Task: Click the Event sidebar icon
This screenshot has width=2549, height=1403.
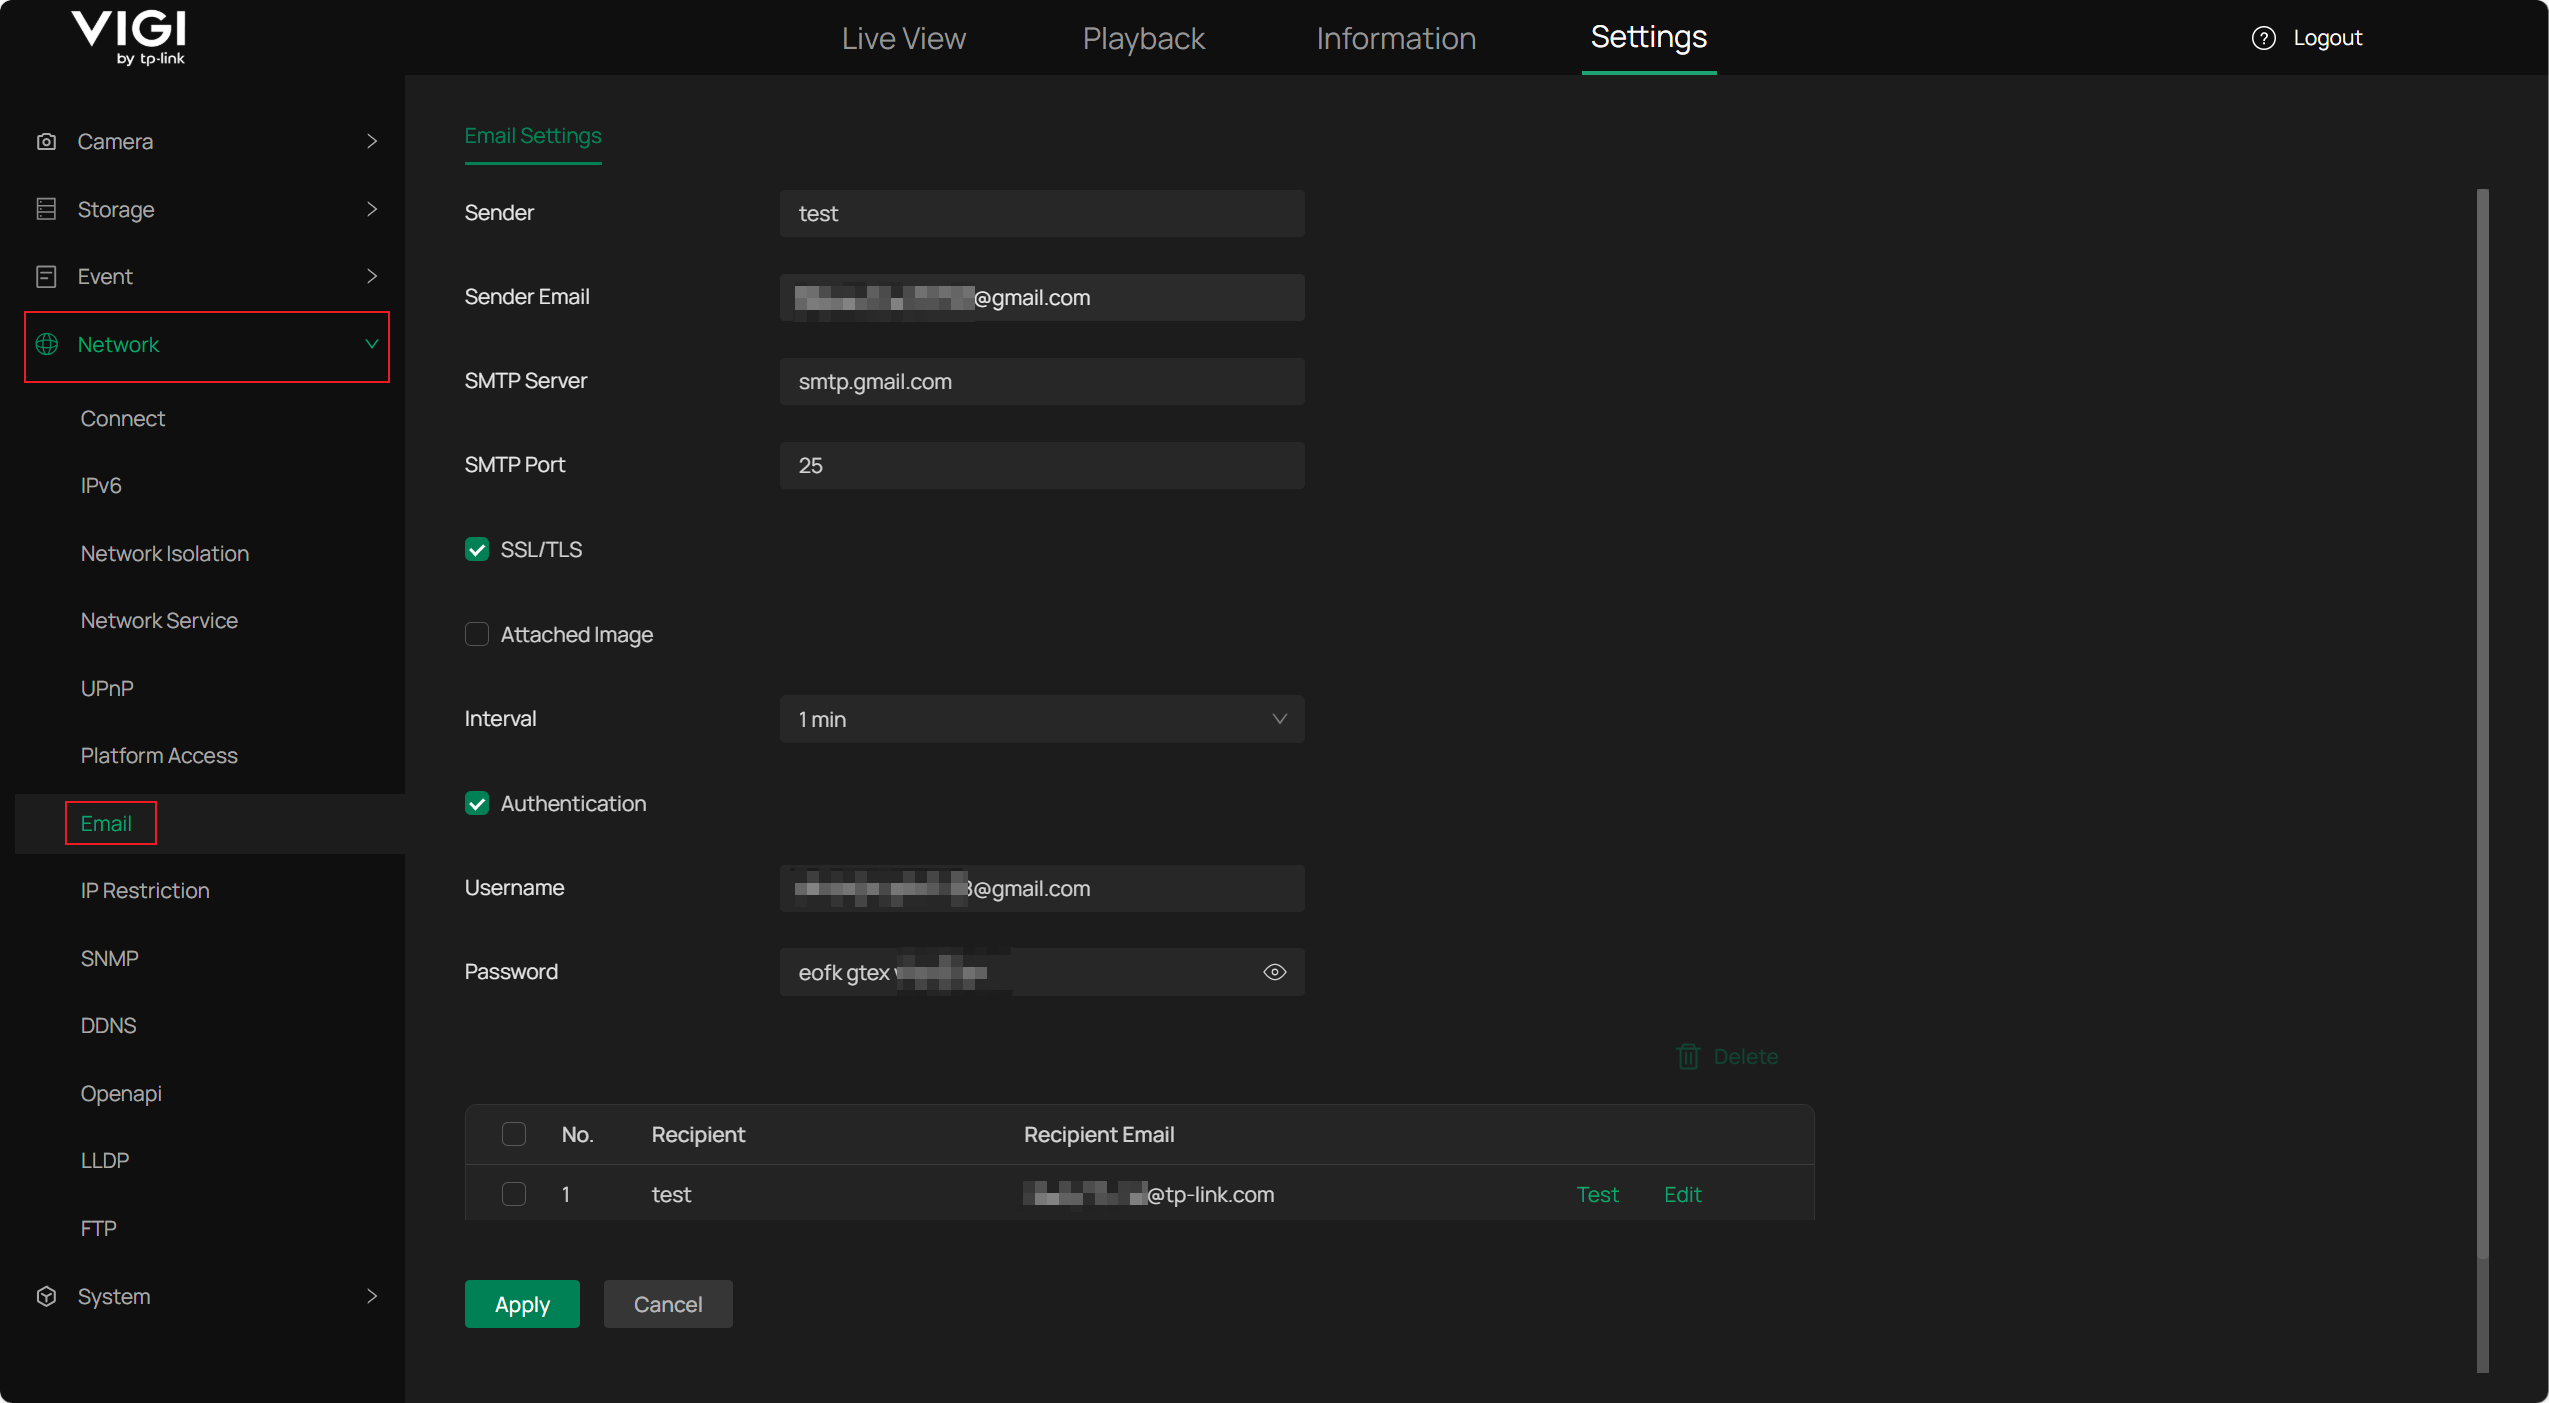Action: tap(46, 276)
